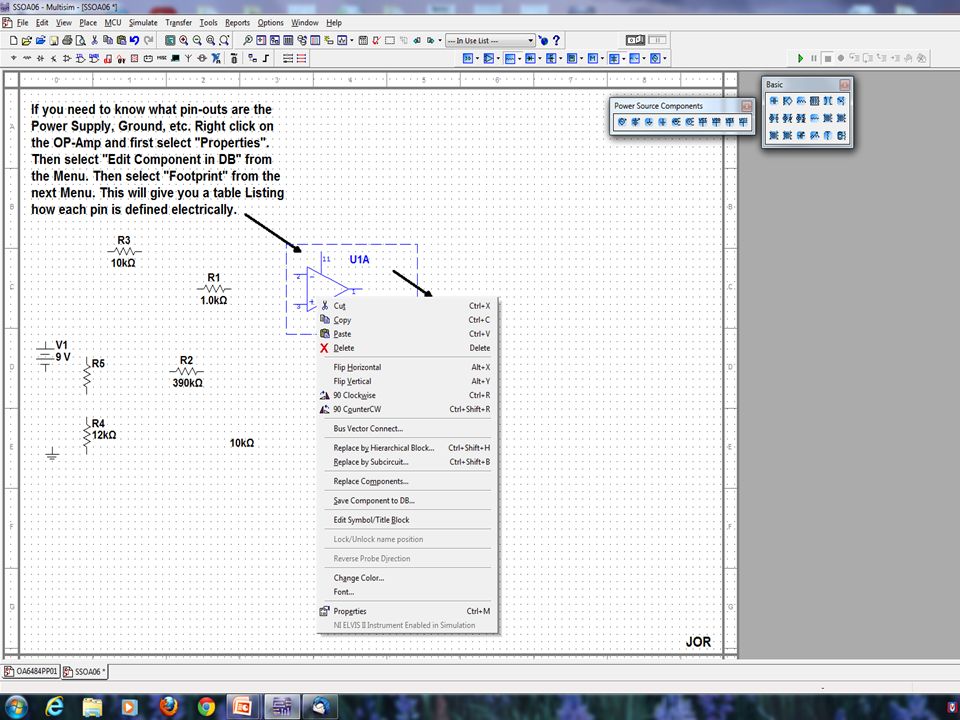The image size is (960, 720).
Task: Click the Place Diode icon
Action: coord(40,58)
